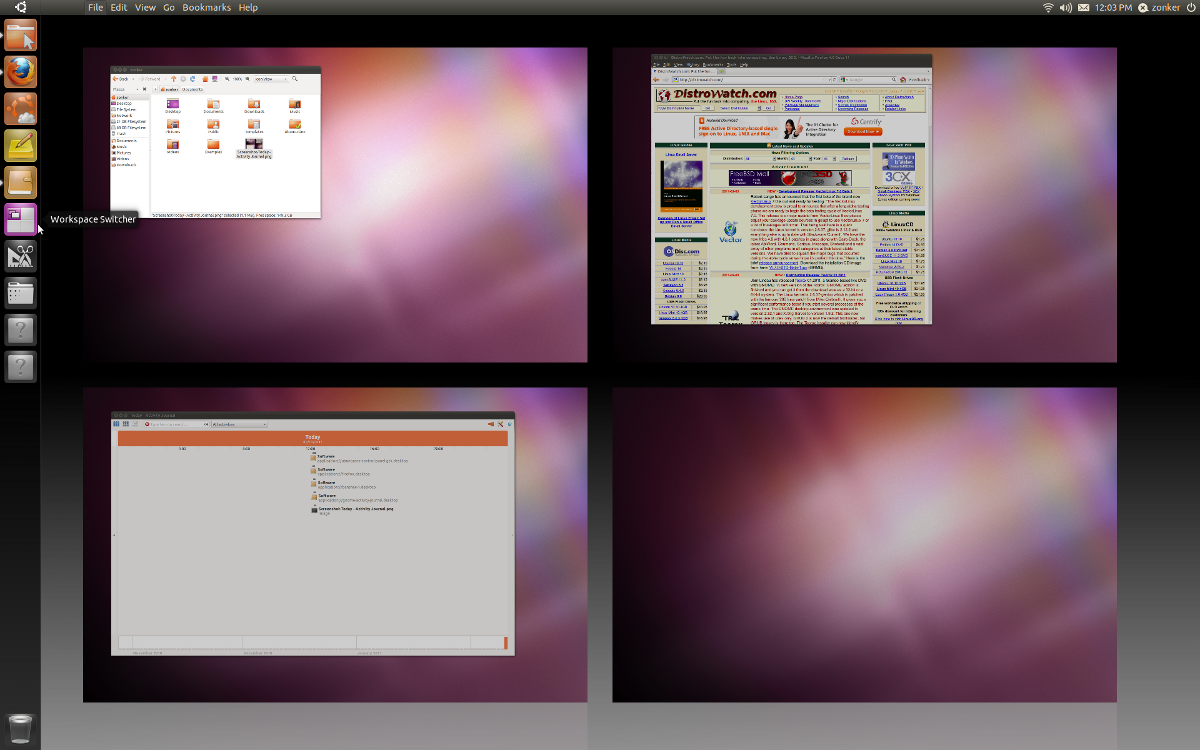
Task: Click the first view-mode icon in Activity Journal toolbar
Action: coord(116,424)
